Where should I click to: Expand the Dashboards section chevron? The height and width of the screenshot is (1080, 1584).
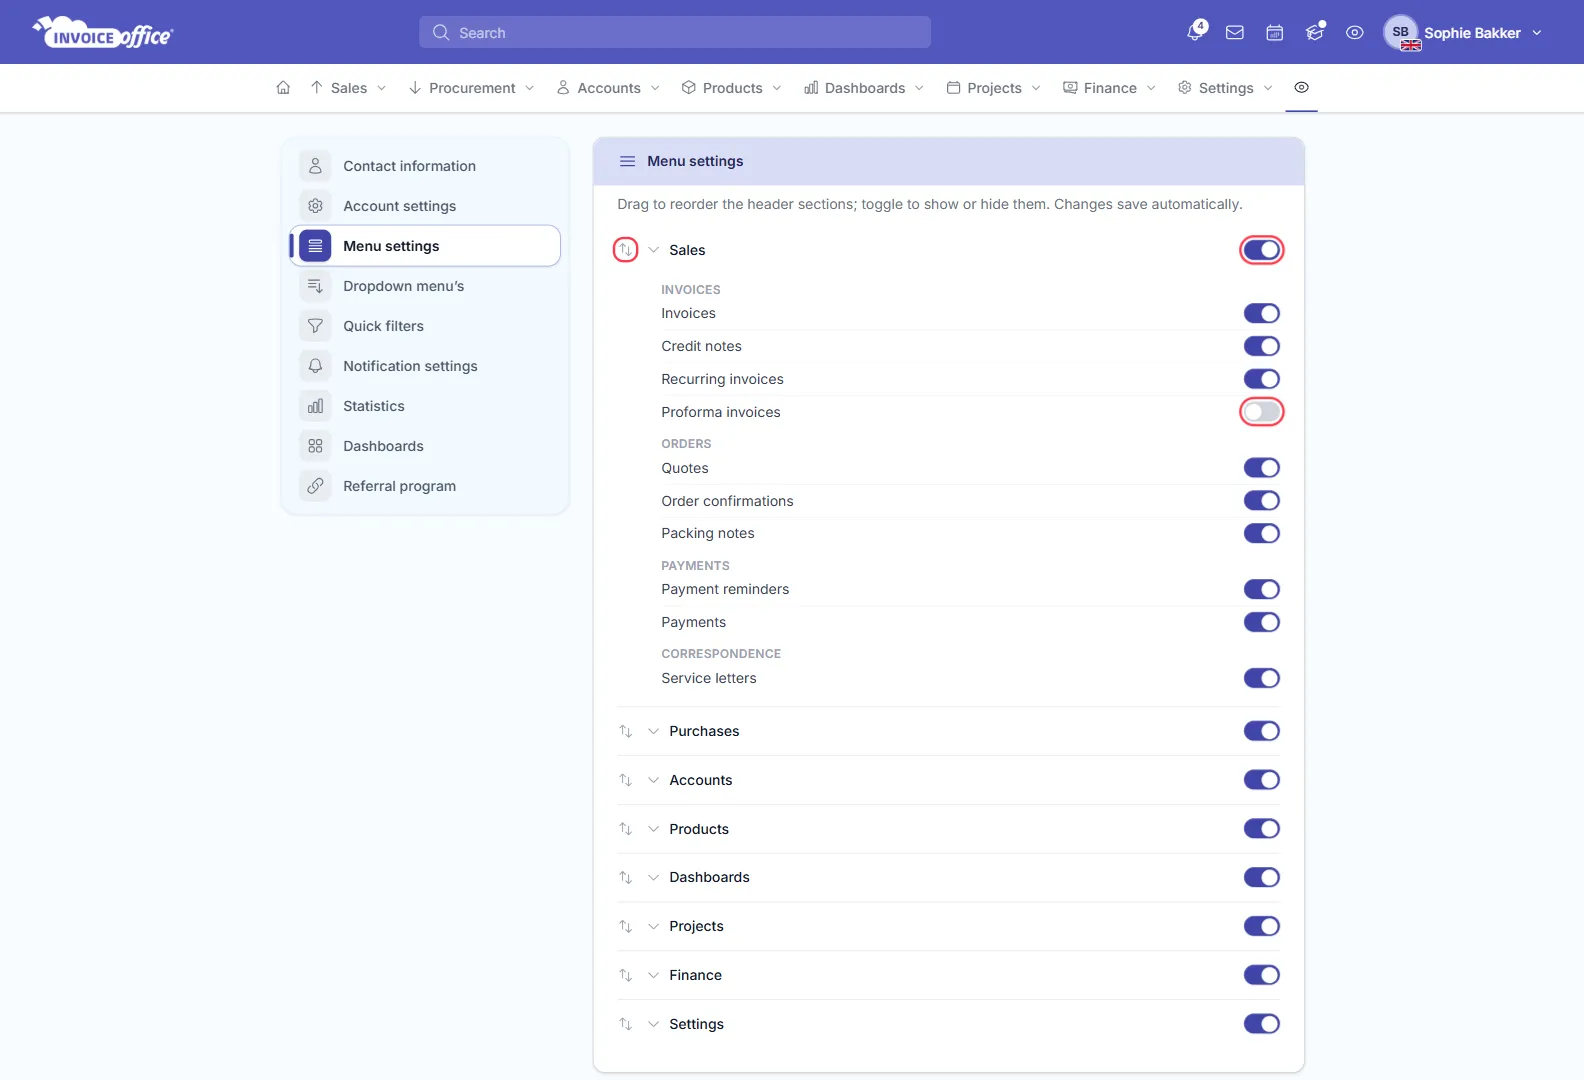coord(653,877)
